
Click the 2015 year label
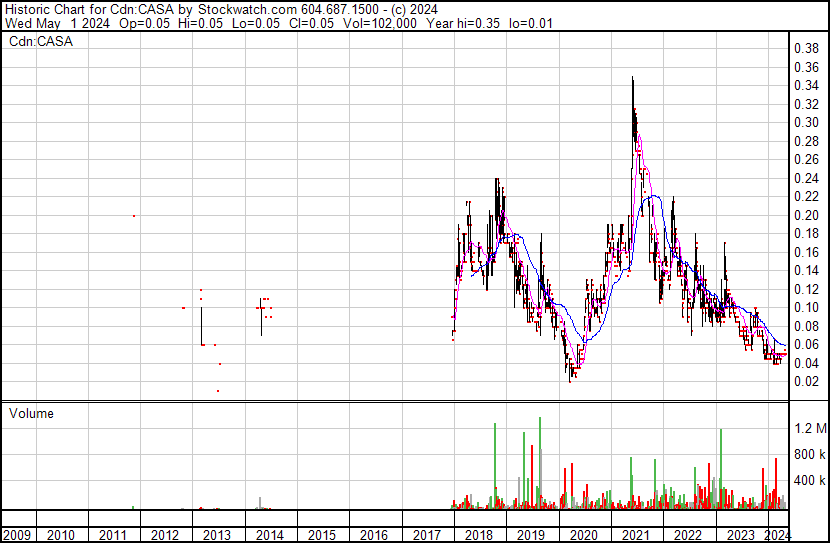[322, 535]
